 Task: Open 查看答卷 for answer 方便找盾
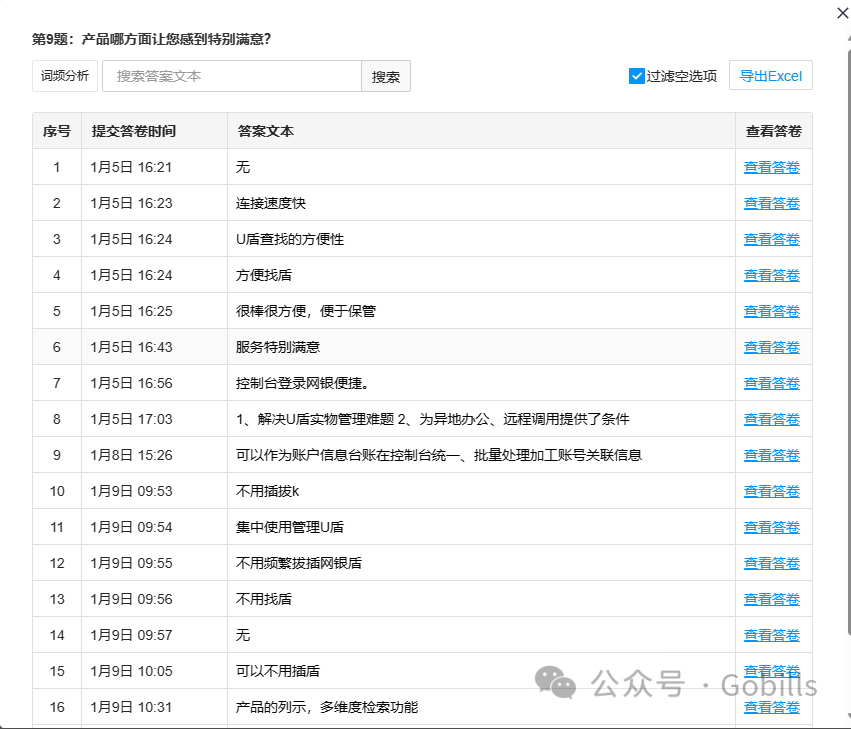(x=771, y=276)
